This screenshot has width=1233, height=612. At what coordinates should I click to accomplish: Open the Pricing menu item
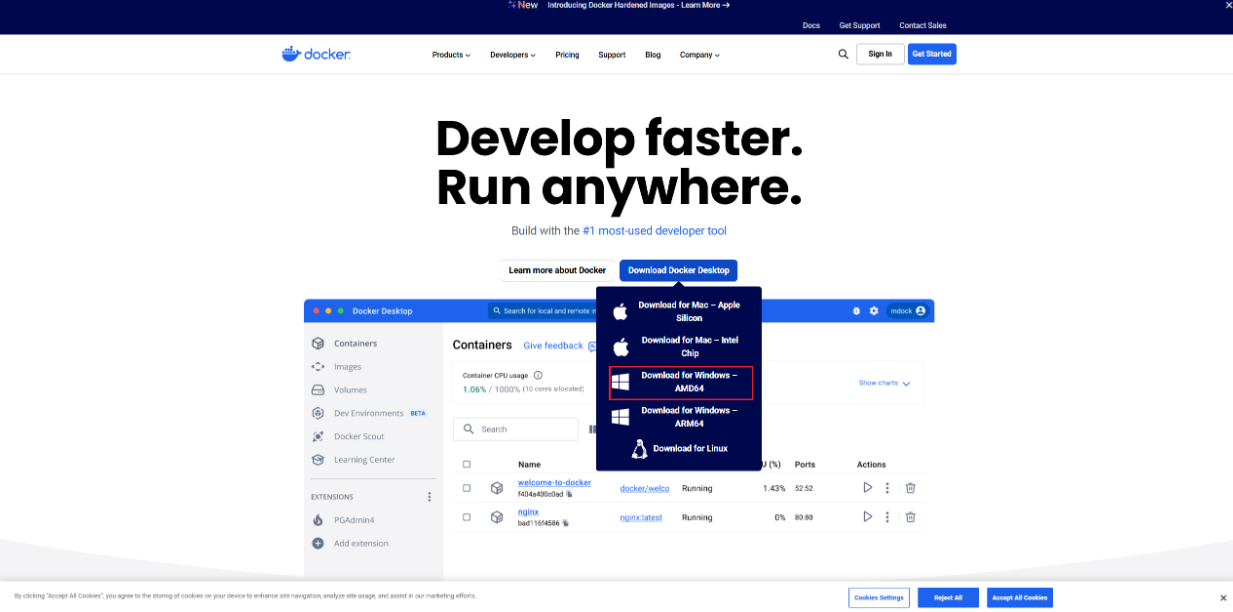coord(567,55)
